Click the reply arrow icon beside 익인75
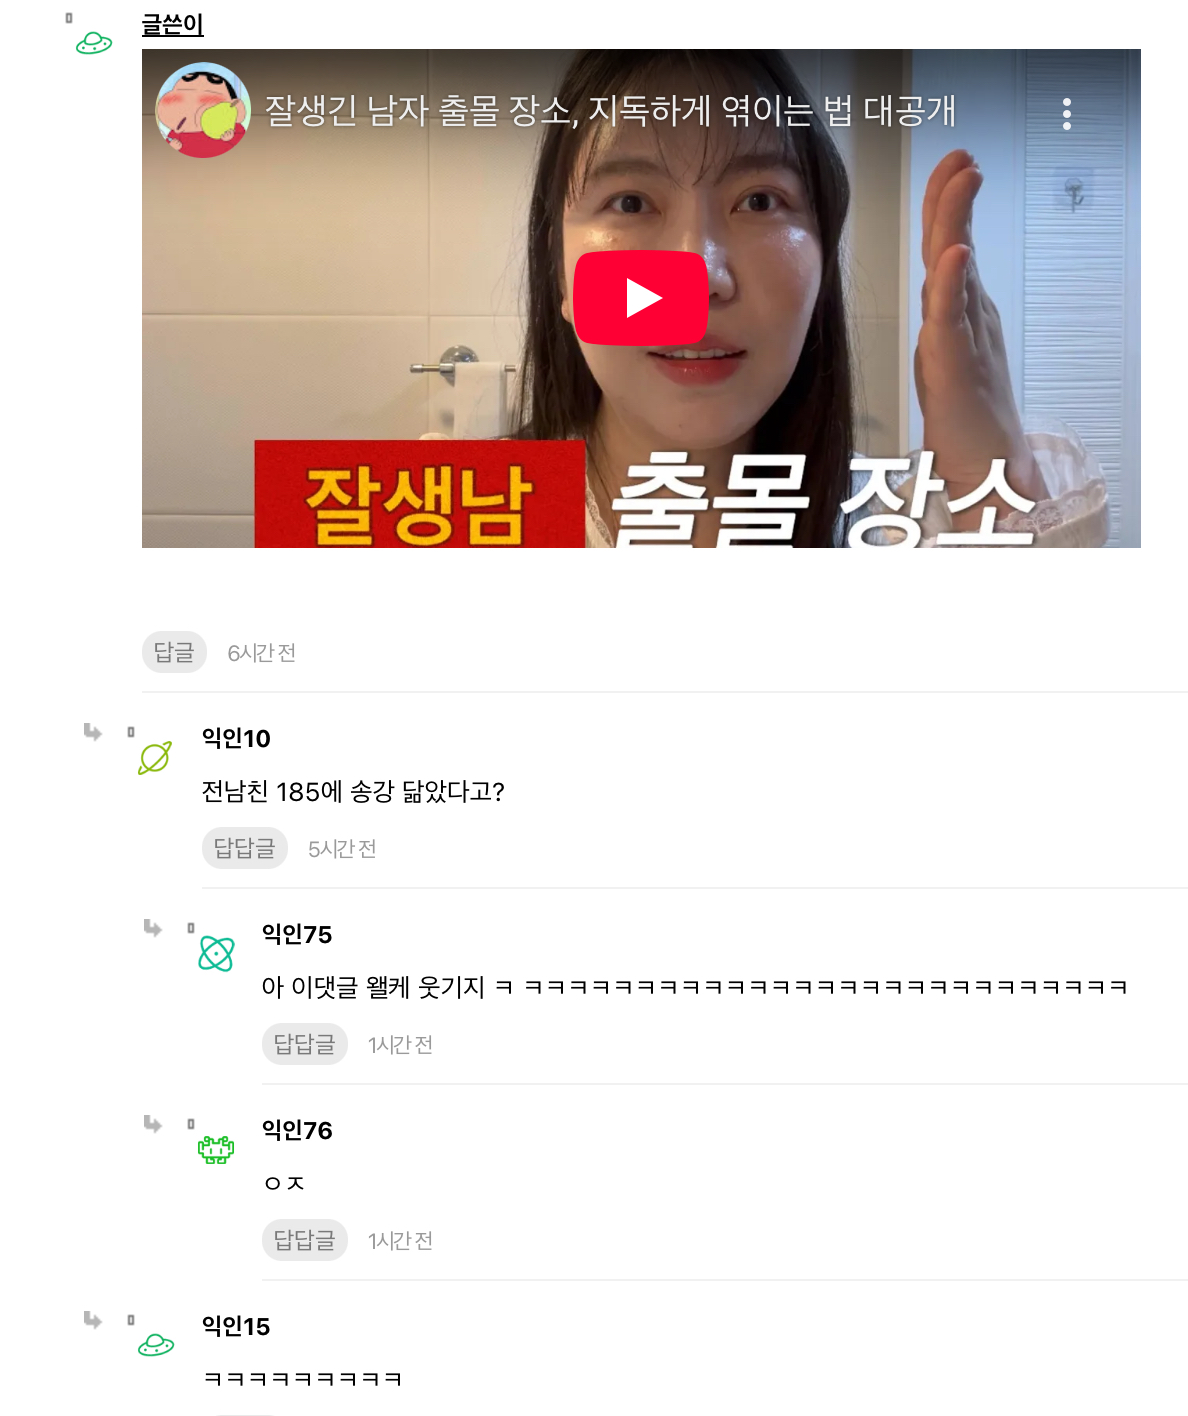The image size is (1188, 1416). pyautogui.click(x=153, y=928)
